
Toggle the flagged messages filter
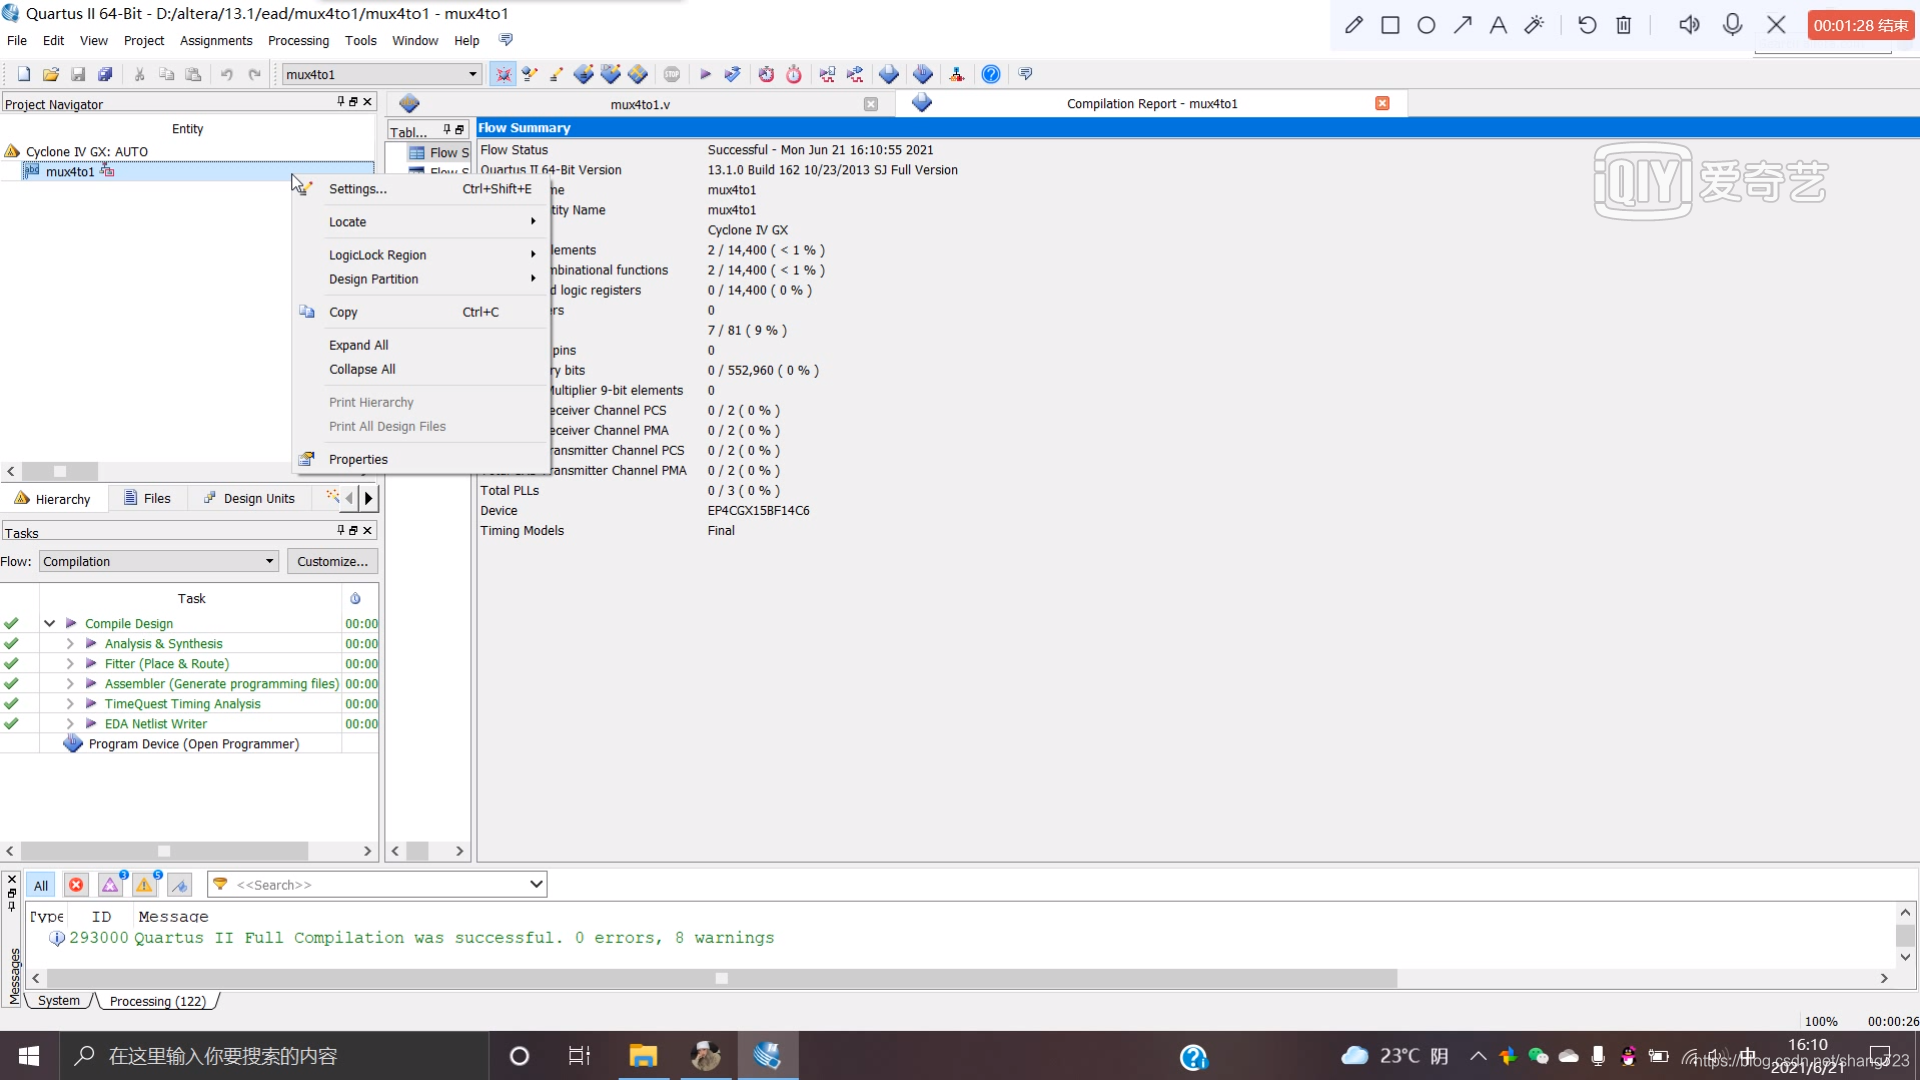180,885
